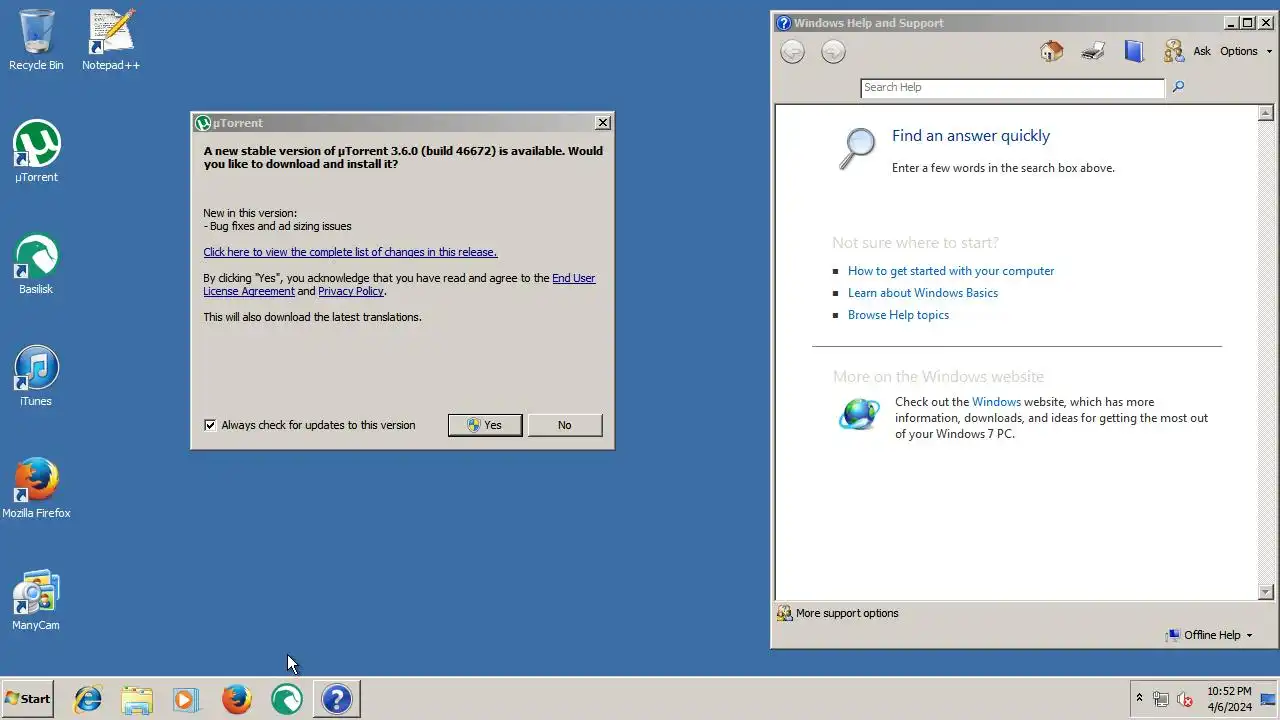Select the Mozilla Firefox desktop shortcut
The image size is (1280, 720).
(36, 488)
